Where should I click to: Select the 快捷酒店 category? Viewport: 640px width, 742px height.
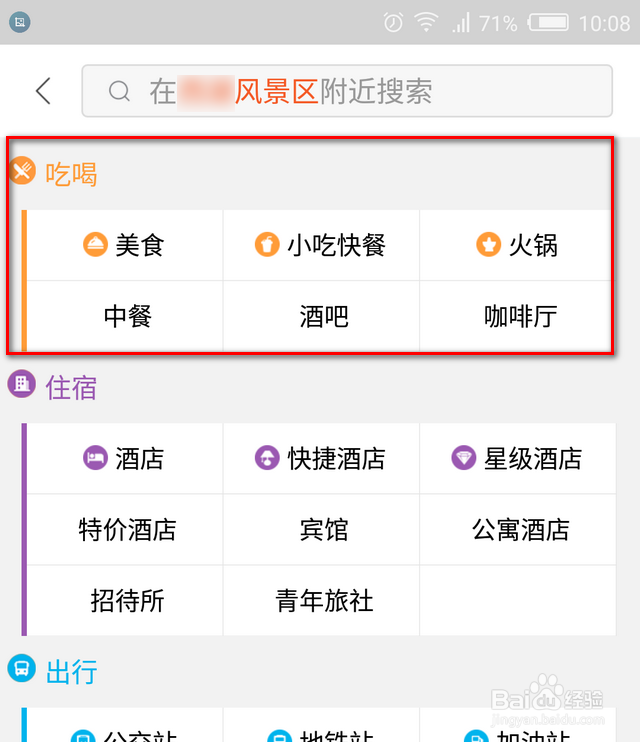[x=321, y=458]
